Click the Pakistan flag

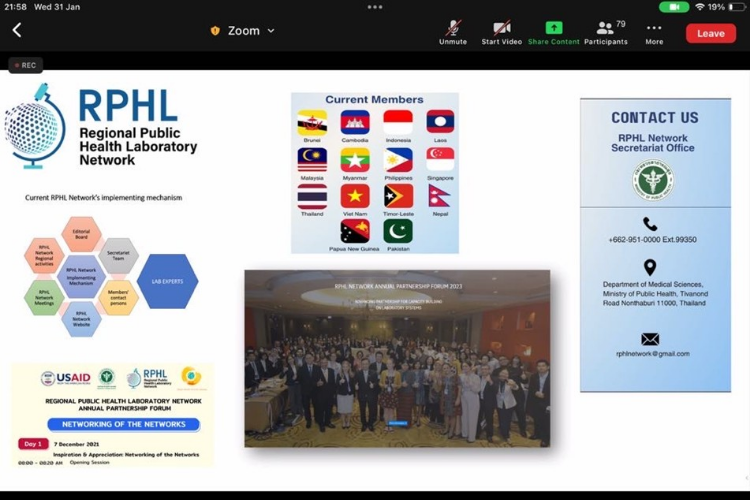398,232
